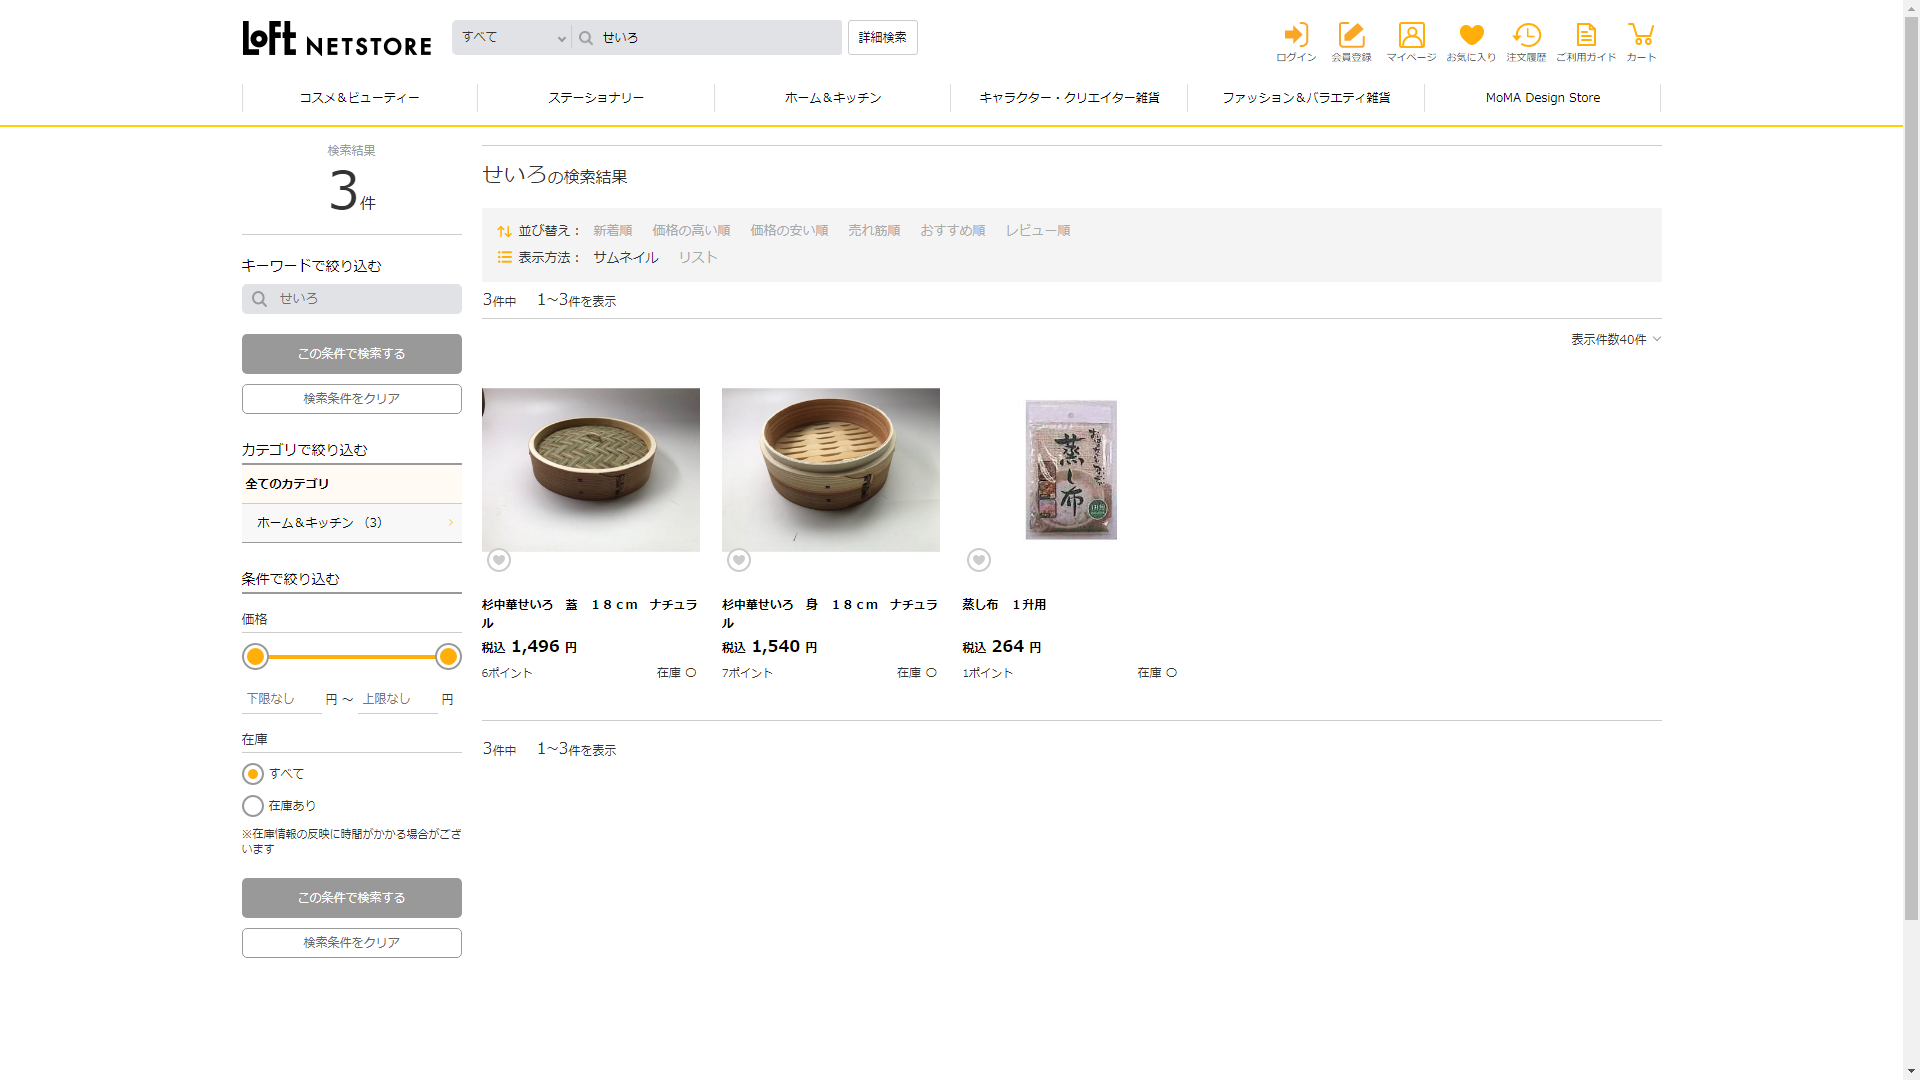Expand the 表示件数40件 dropdown
The height and width of the screenshot is (1080, 1920).
[1615, 340]
